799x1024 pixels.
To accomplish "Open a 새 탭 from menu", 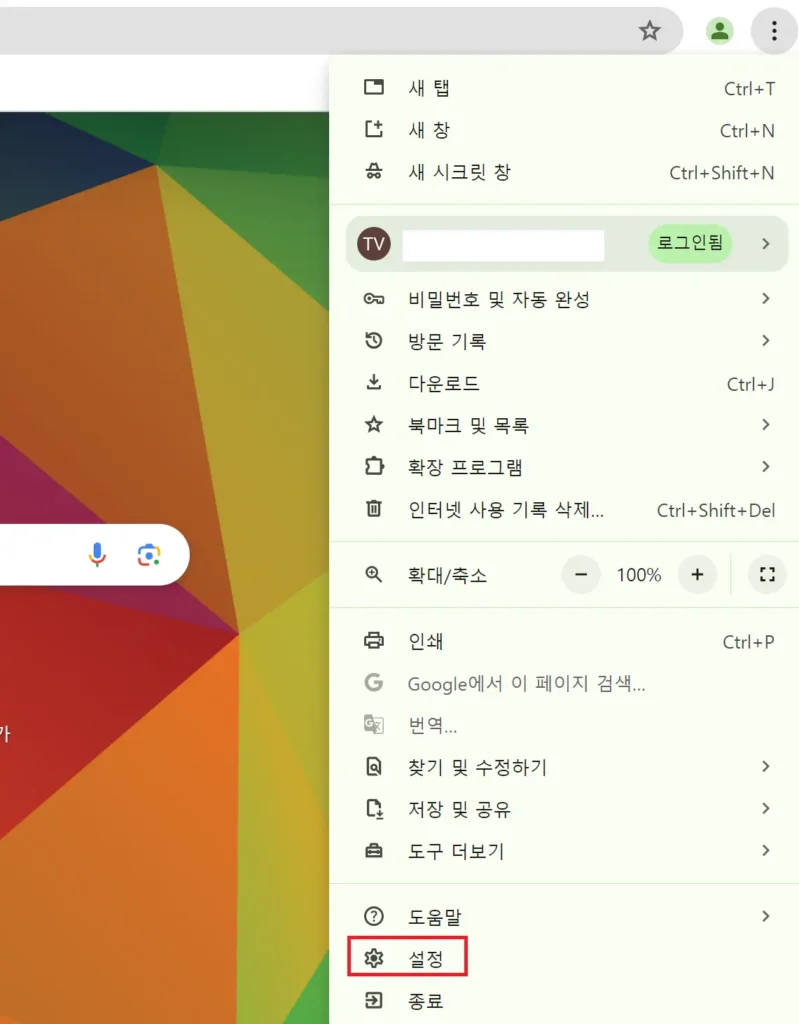I will pyautogui.click(x=564, y=88).
